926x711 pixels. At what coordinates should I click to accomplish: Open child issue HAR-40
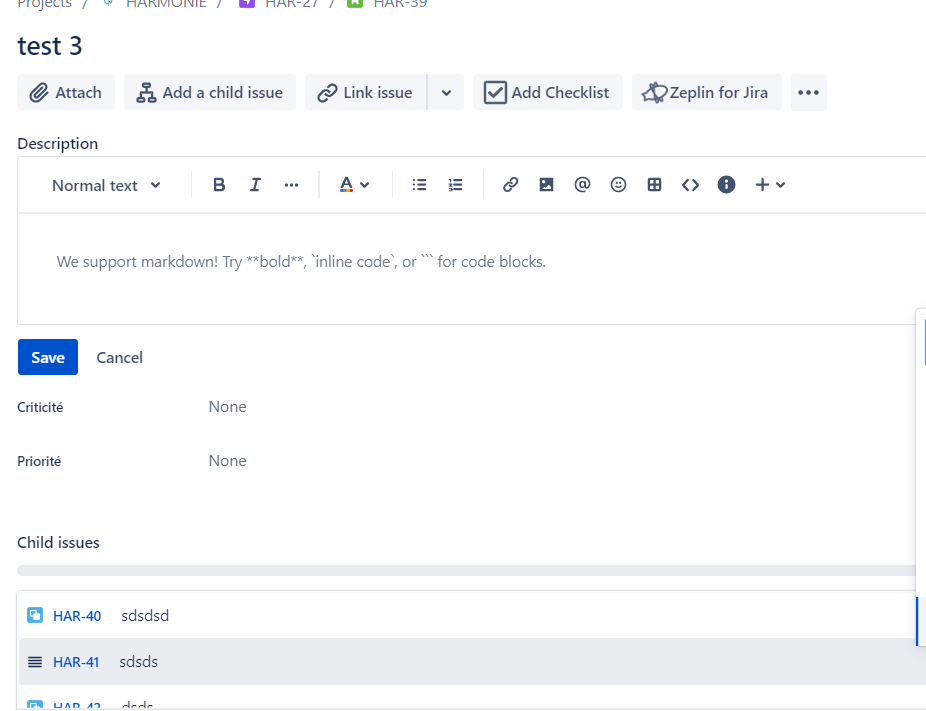[77, 616]
